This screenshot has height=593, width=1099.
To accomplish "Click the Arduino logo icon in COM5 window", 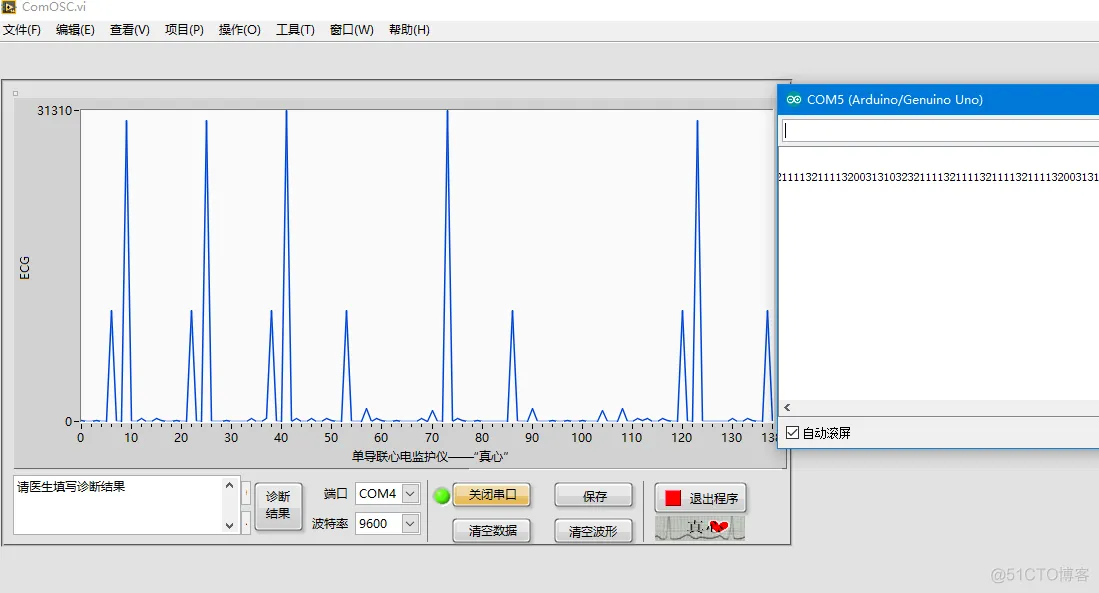I will click(793, 100).
